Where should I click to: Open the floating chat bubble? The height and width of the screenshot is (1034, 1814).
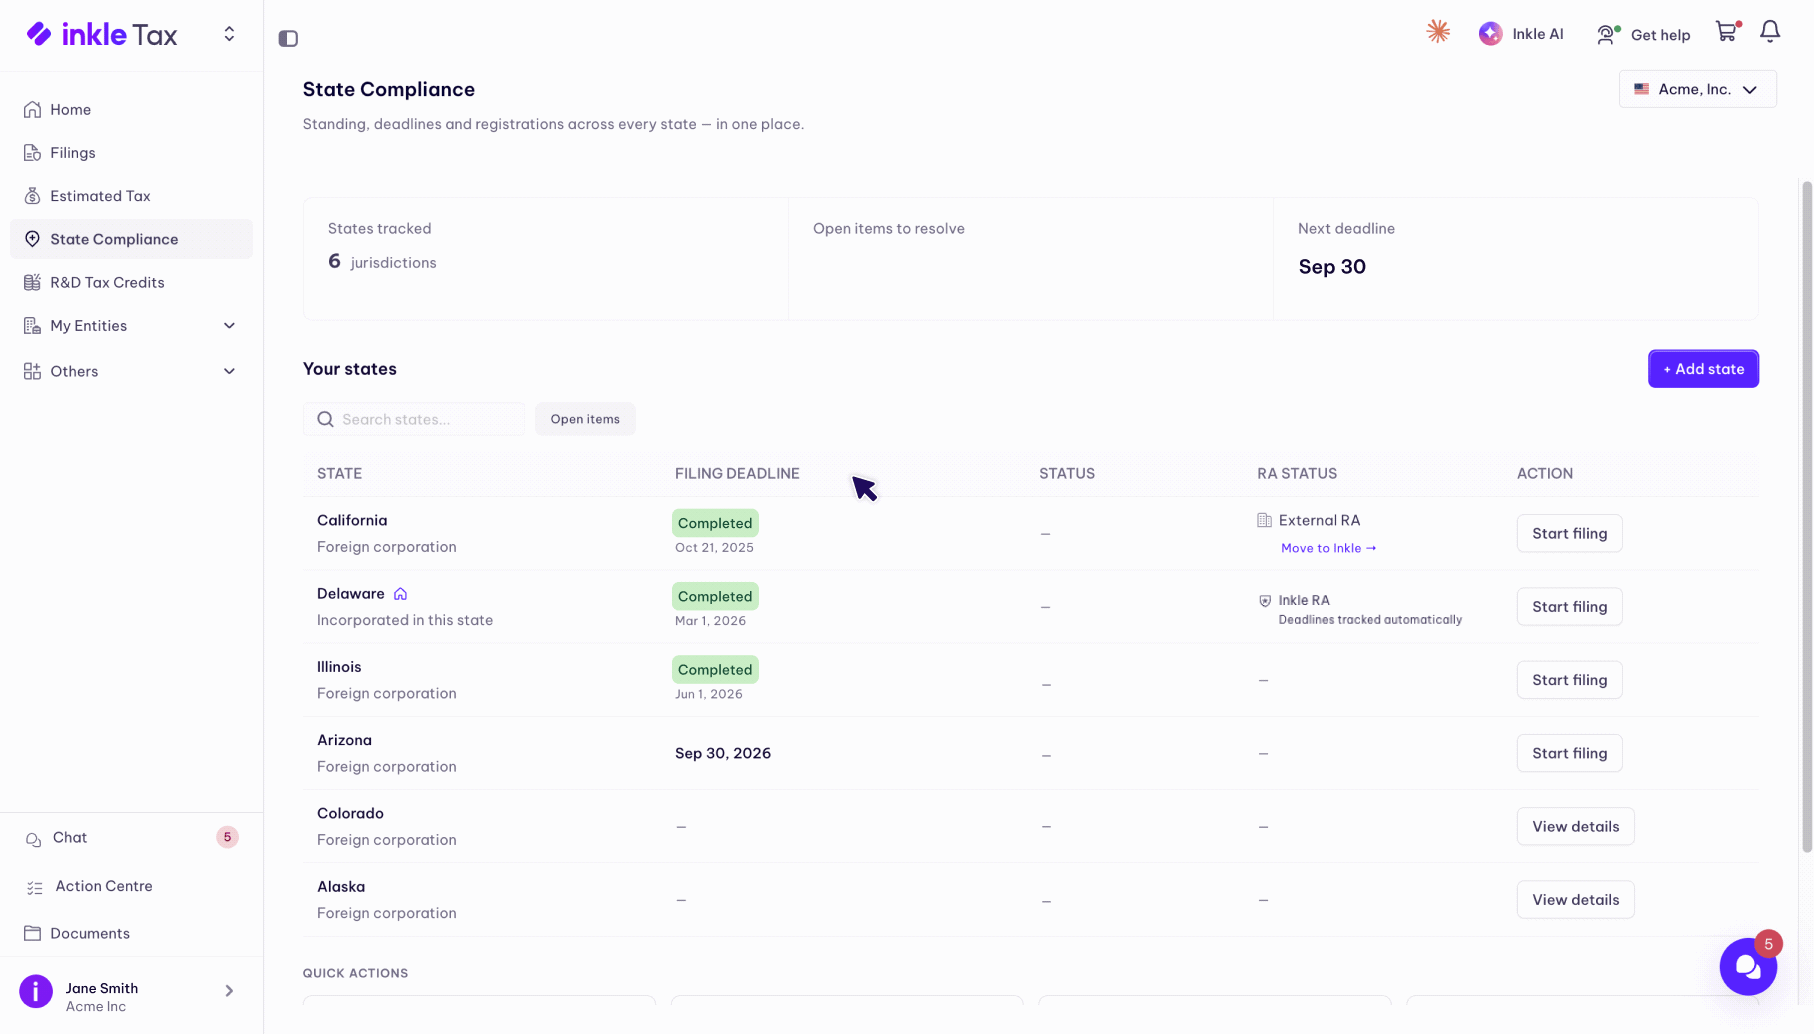point(1748,966)
